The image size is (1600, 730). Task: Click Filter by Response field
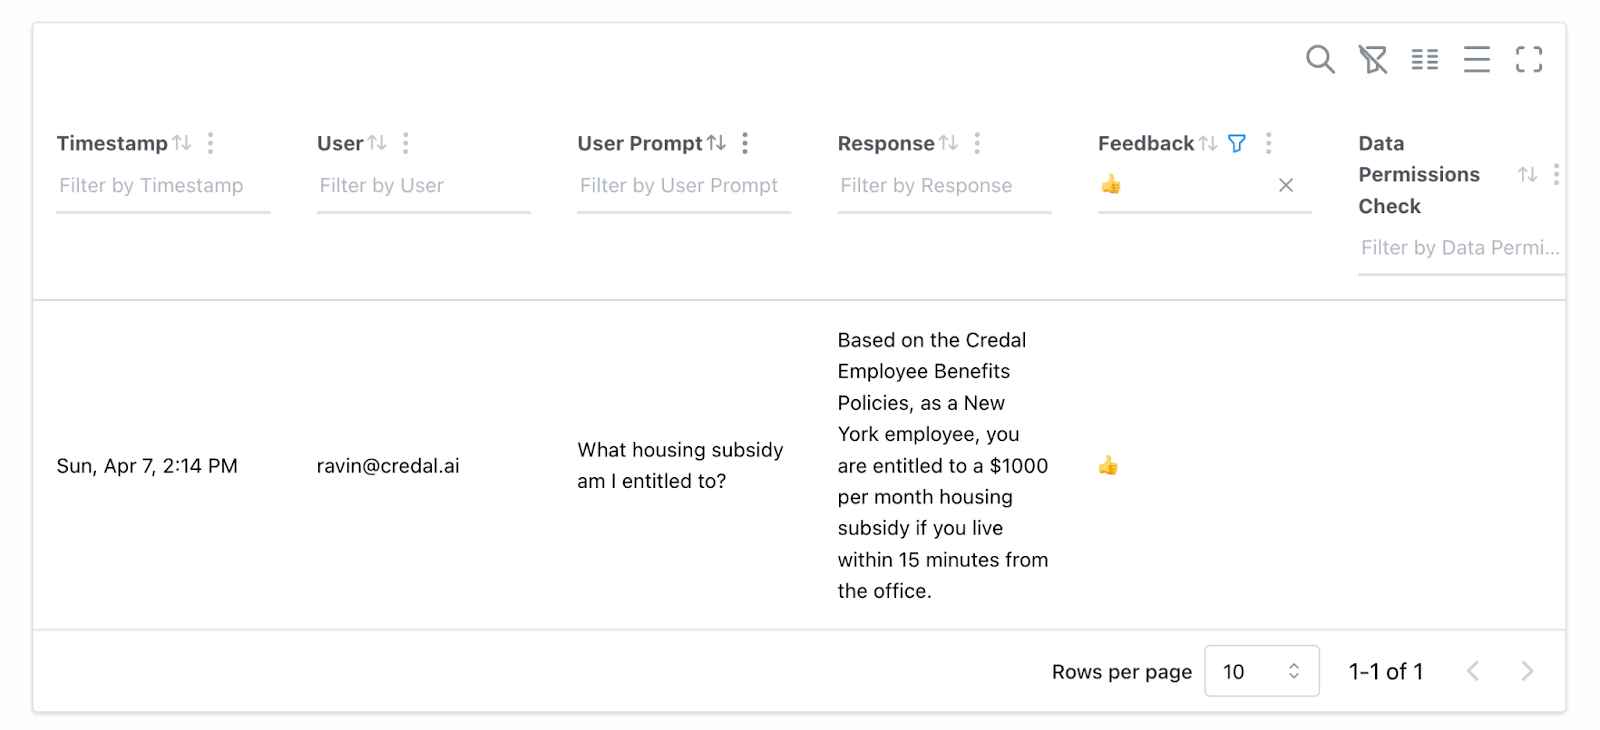[943, 186]
